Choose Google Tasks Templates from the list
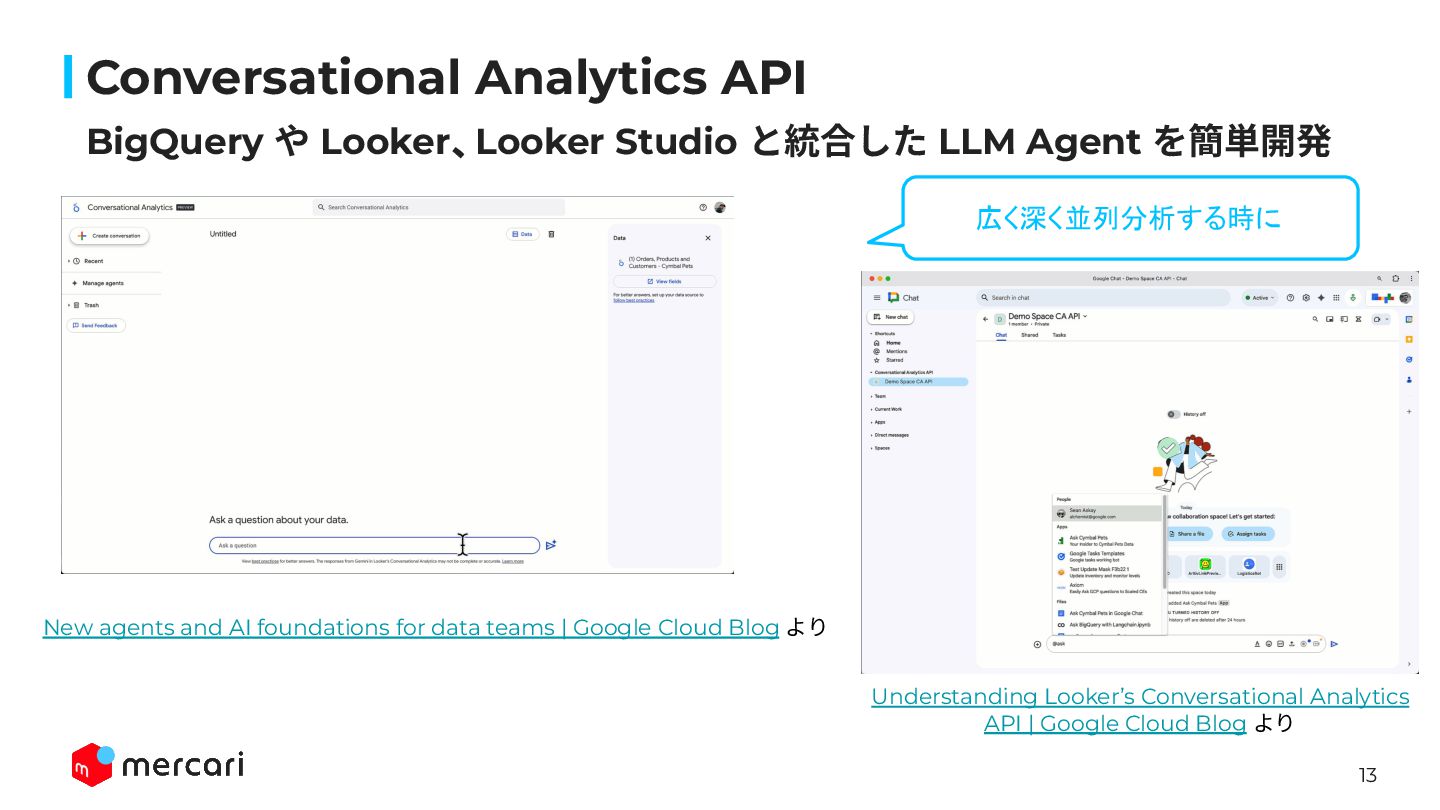This screenshot has height=810, width=1440. point(1108,556)
